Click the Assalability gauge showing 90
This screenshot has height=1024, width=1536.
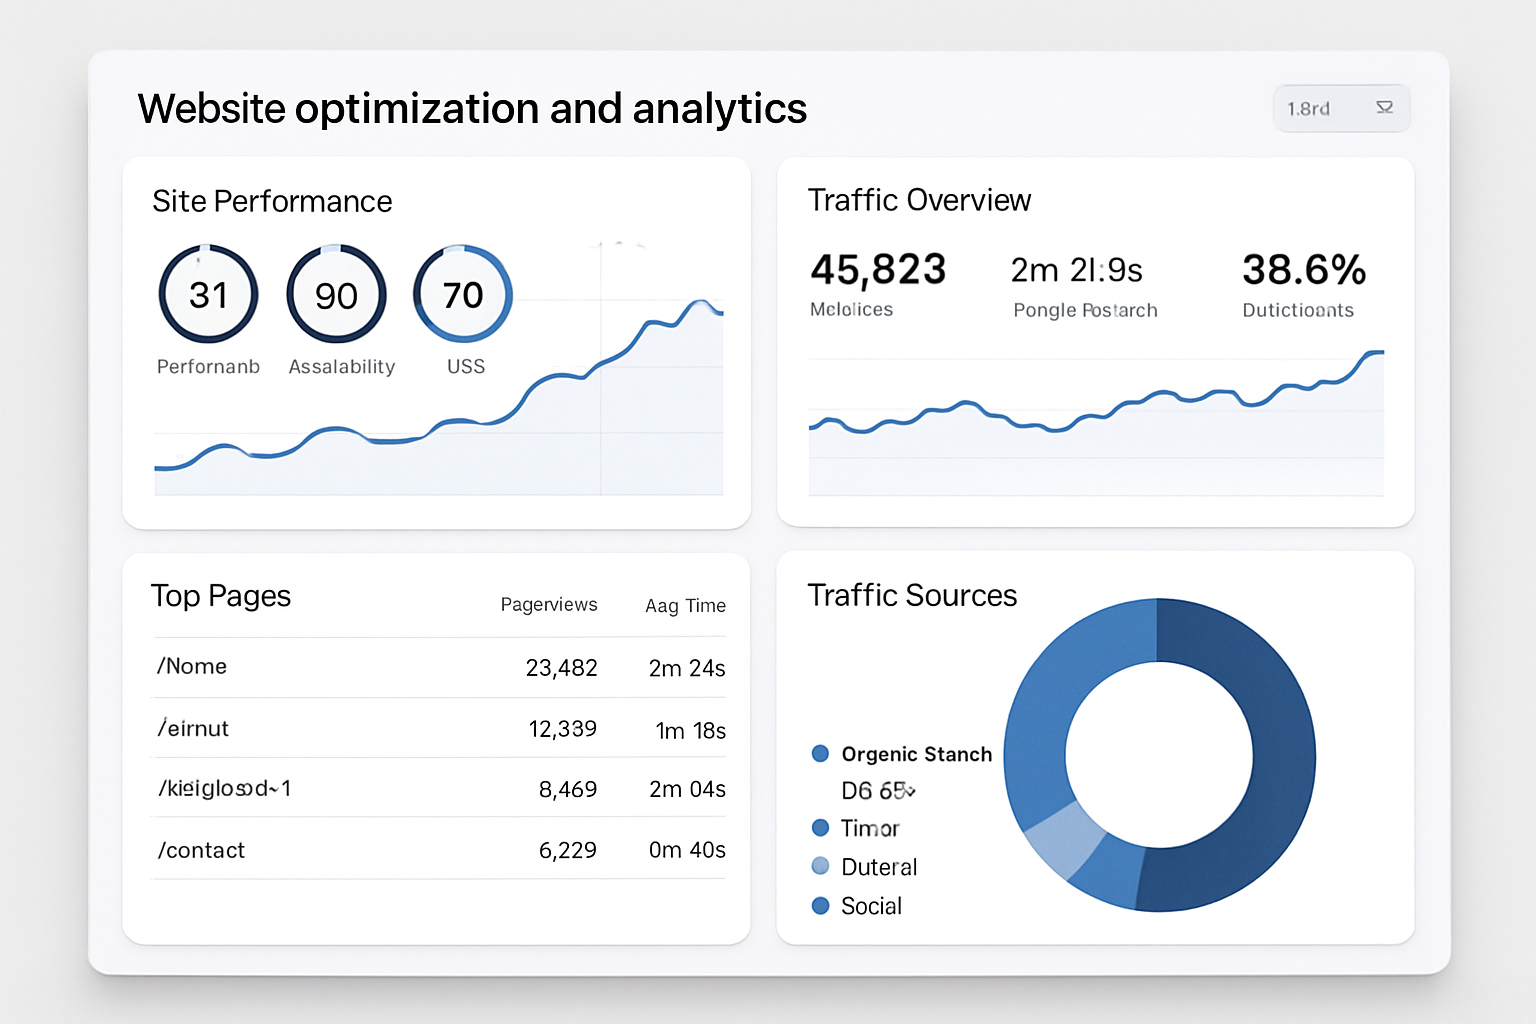(x=335, y=294)
